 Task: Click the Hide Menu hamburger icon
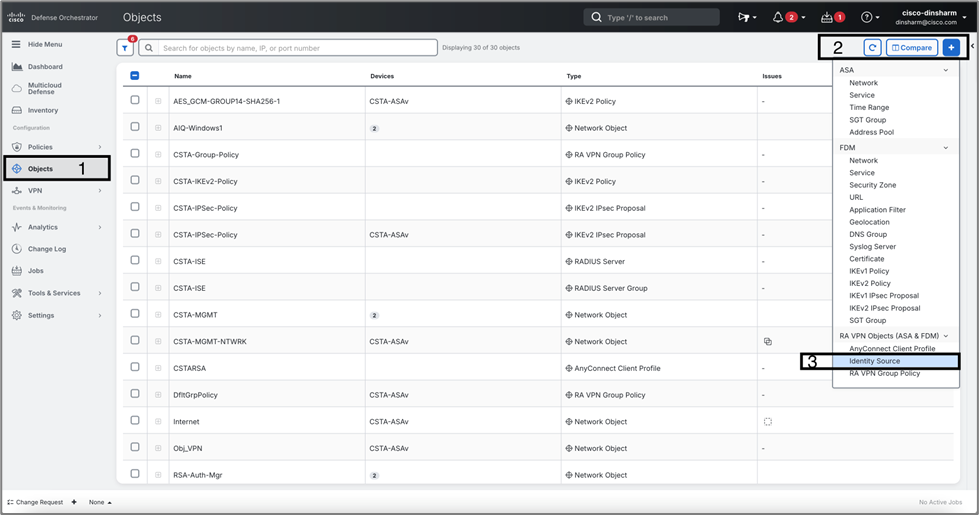(x=16, y=44)
